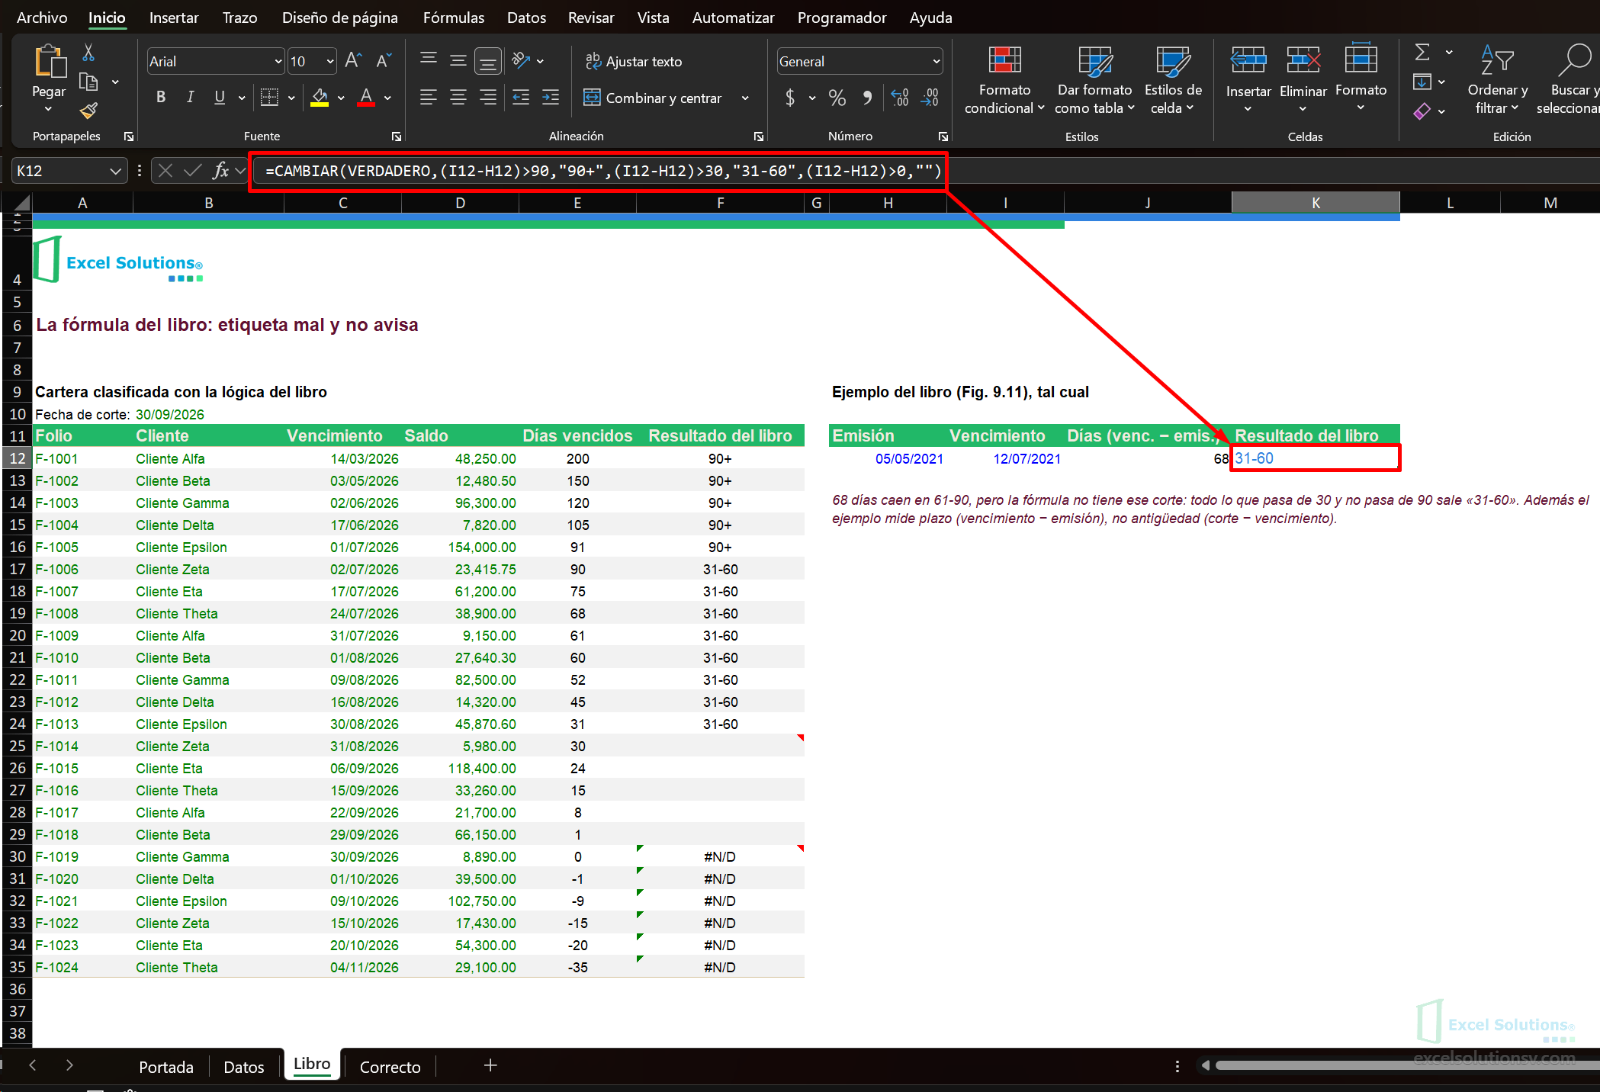This screenshot has height=1092, width=1600.
Task: Click the percent style icon
Action: point(838,98)
